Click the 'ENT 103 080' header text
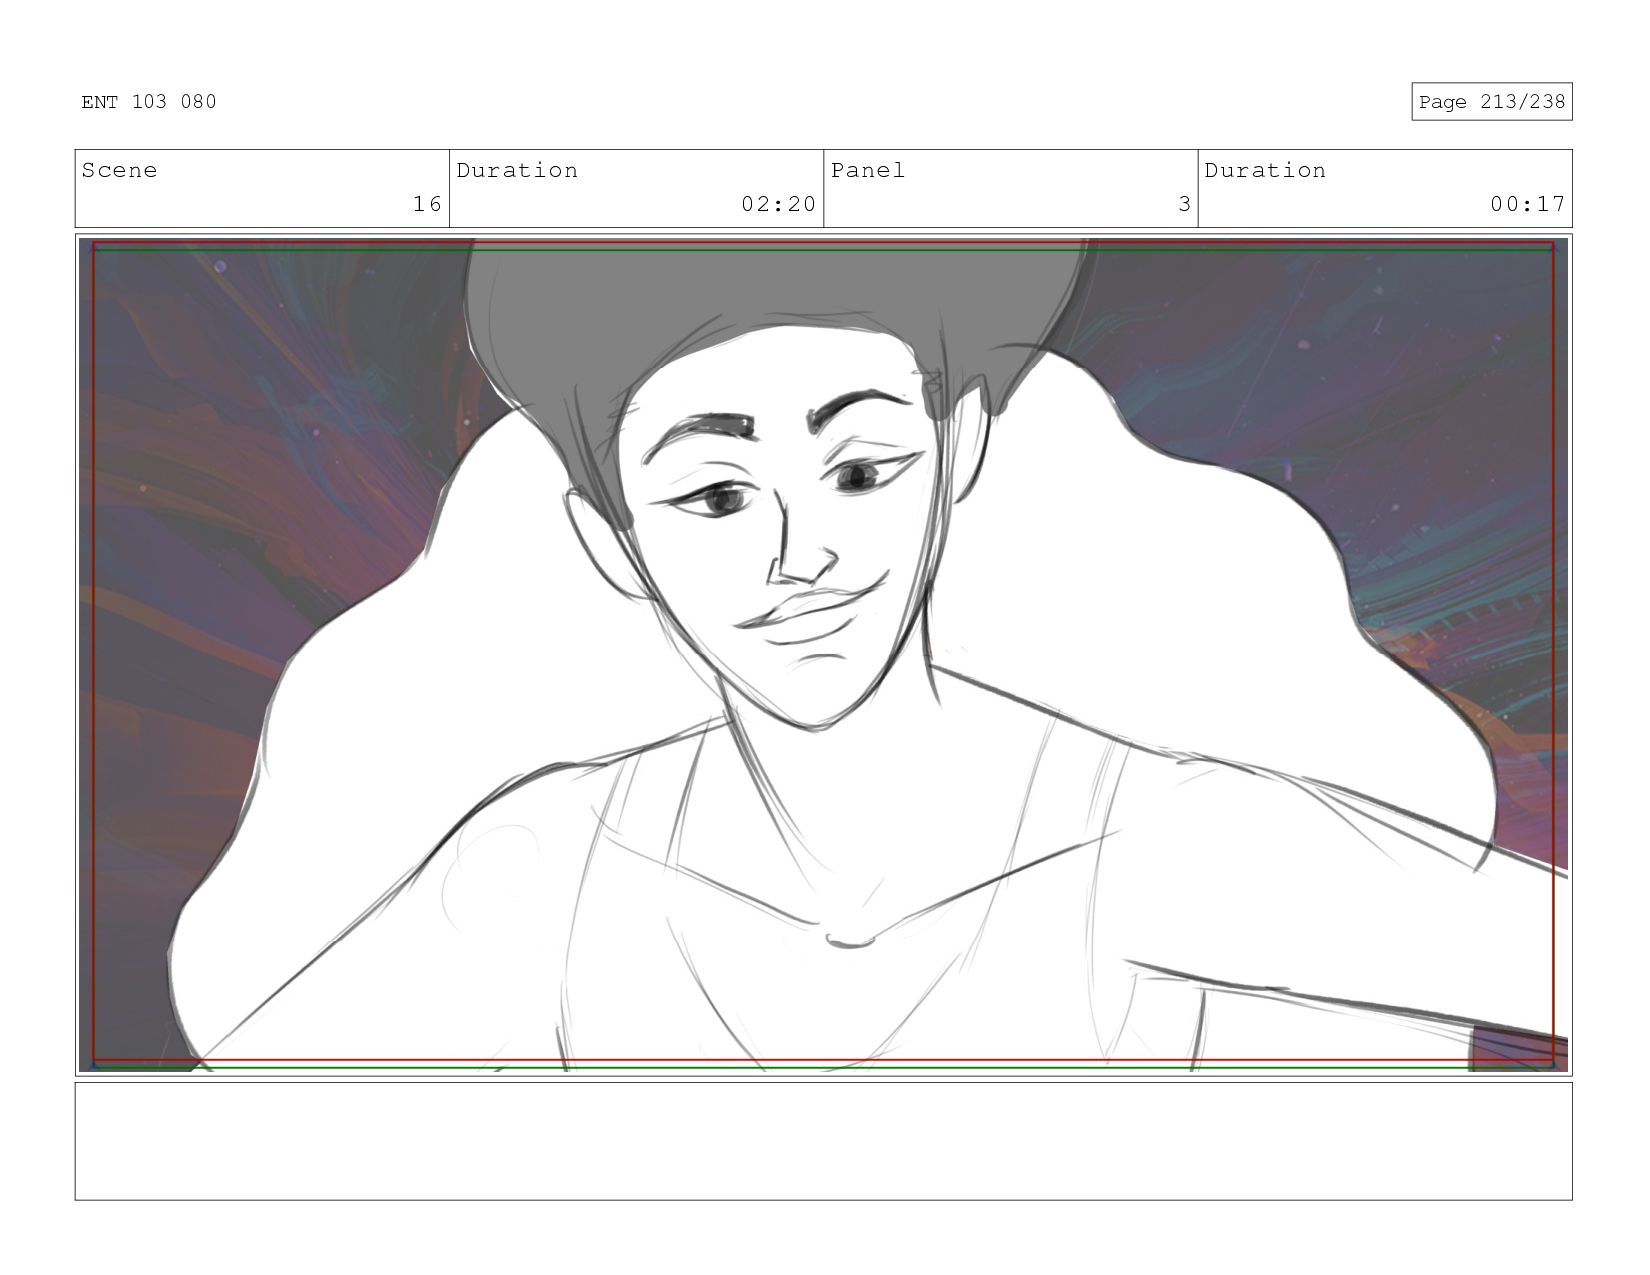1650x1275 pixels. tap(149, 102)
